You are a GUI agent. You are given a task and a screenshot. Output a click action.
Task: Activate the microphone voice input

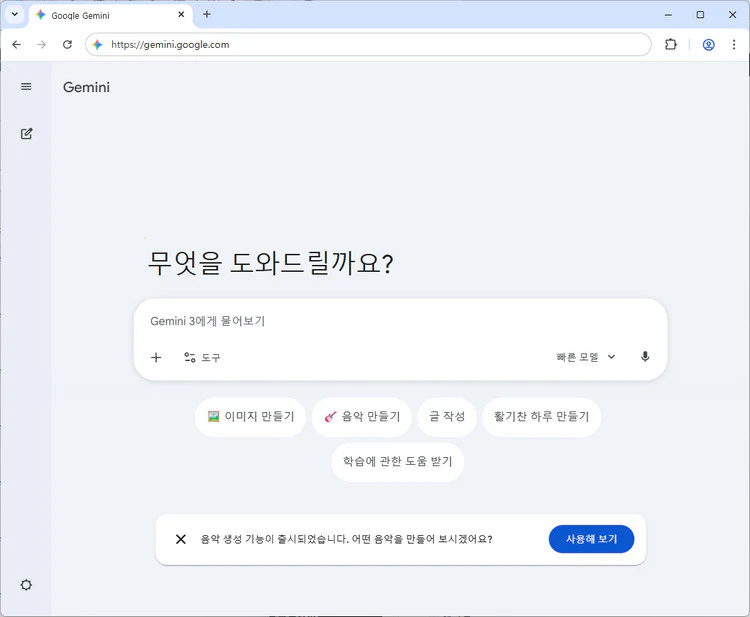pos(645,357)
